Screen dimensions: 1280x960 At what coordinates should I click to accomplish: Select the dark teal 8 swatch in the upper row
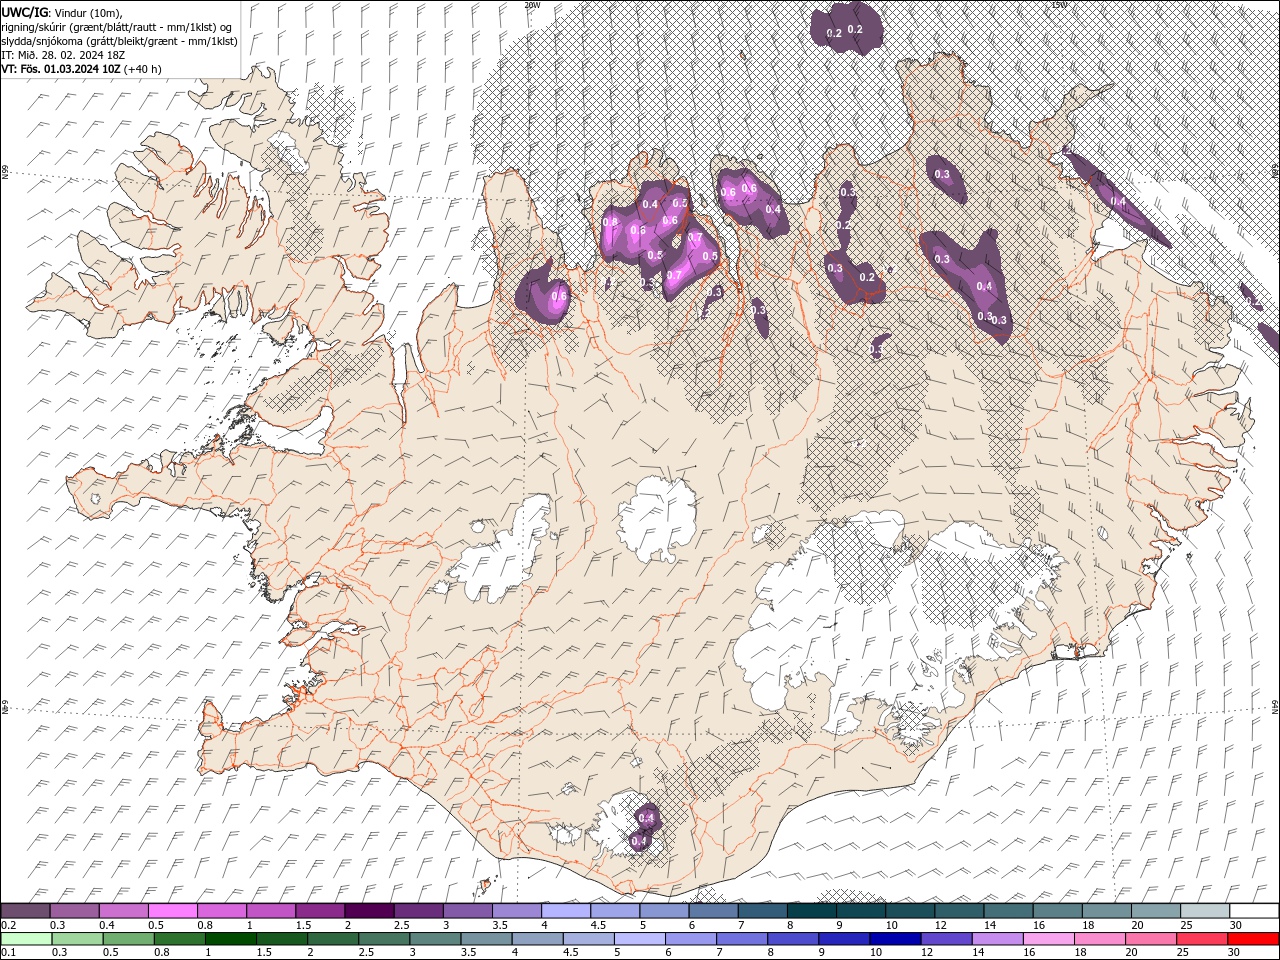tap(811, 910)
